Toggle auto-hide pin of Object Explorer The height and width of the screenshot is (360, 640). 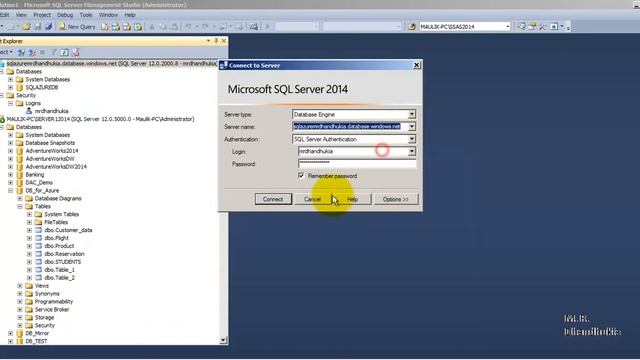[216, 41]
